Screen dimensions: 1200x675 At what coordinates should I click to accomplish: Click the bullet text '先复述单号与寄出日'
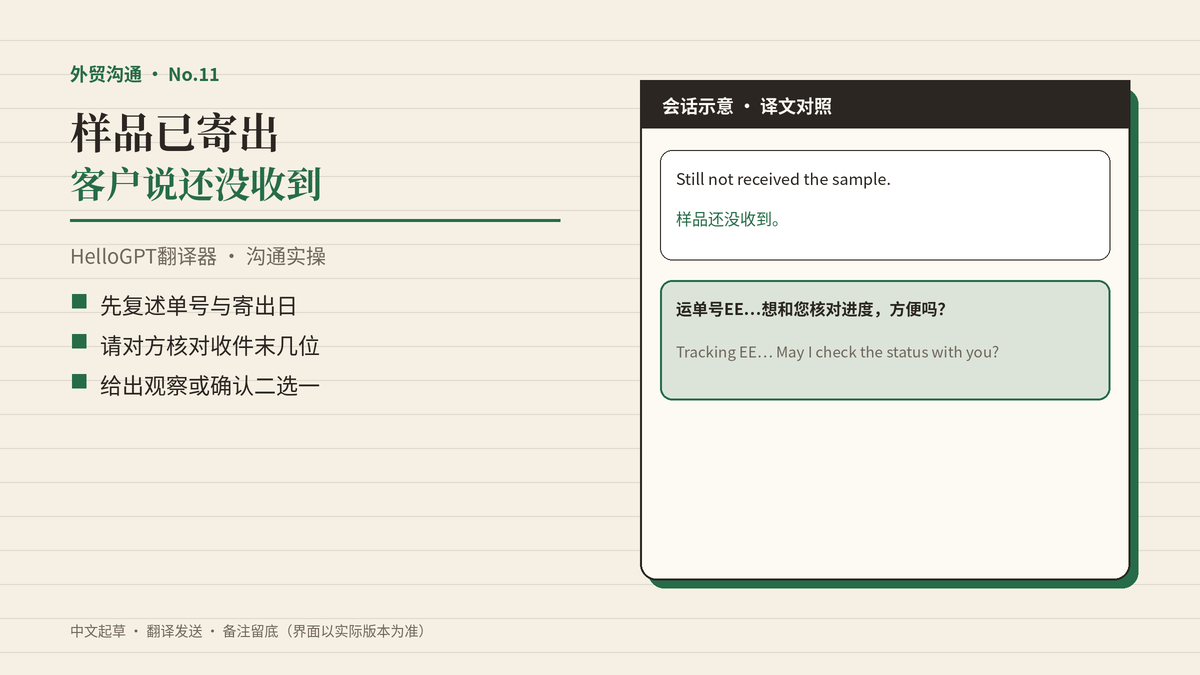pos(198,307)
